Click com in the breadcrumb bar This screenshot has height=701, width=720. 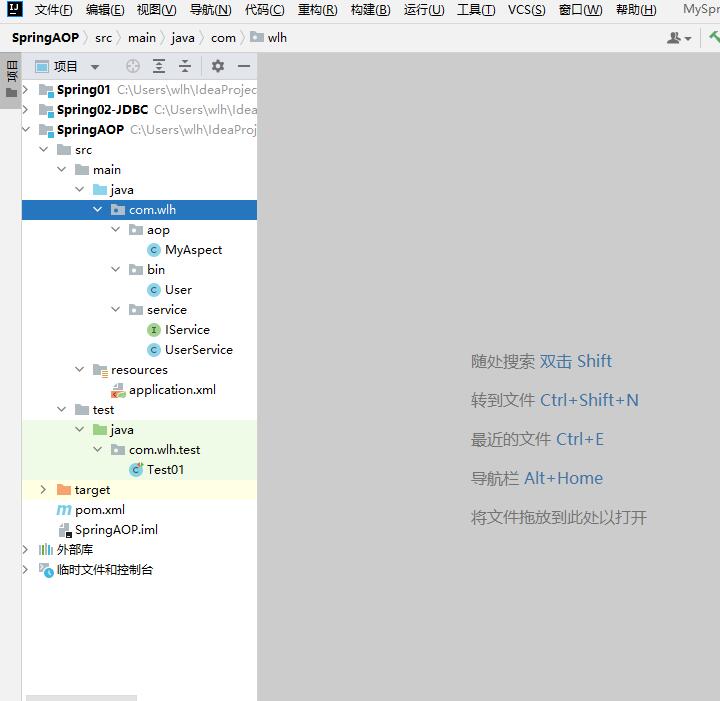223,38
